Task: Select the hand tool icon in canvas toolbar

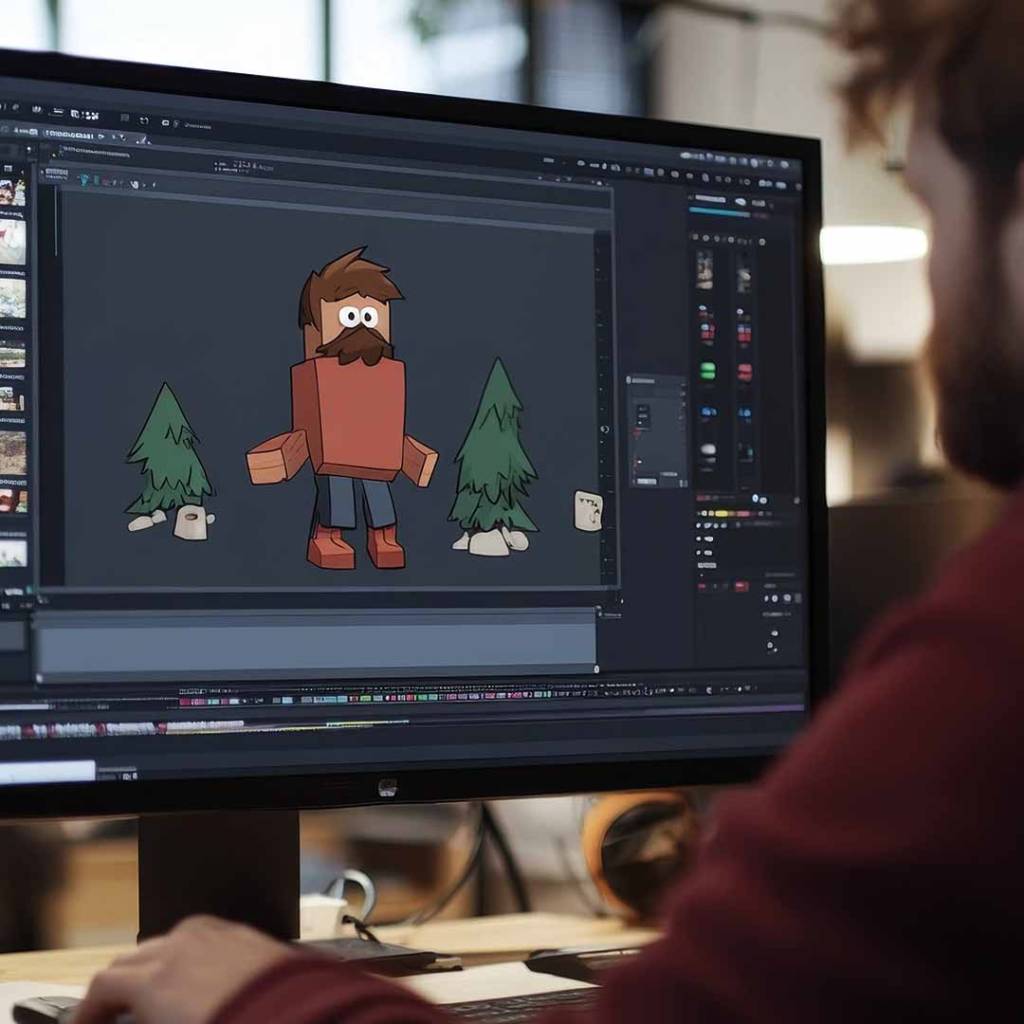Action: click(135, 184)
